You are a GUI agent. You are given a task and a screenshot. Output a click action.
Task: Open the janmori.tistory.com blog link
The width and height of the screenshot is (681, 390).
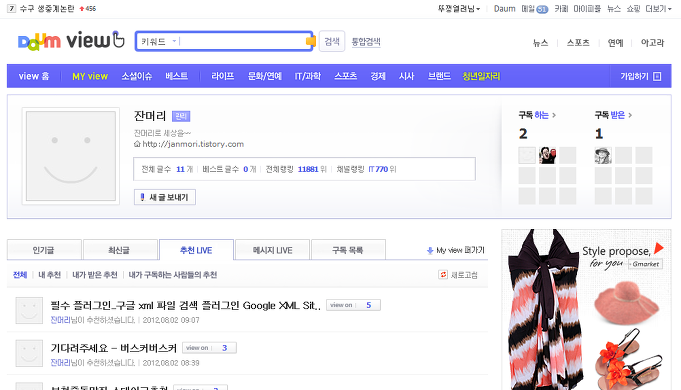pos(193,144)
